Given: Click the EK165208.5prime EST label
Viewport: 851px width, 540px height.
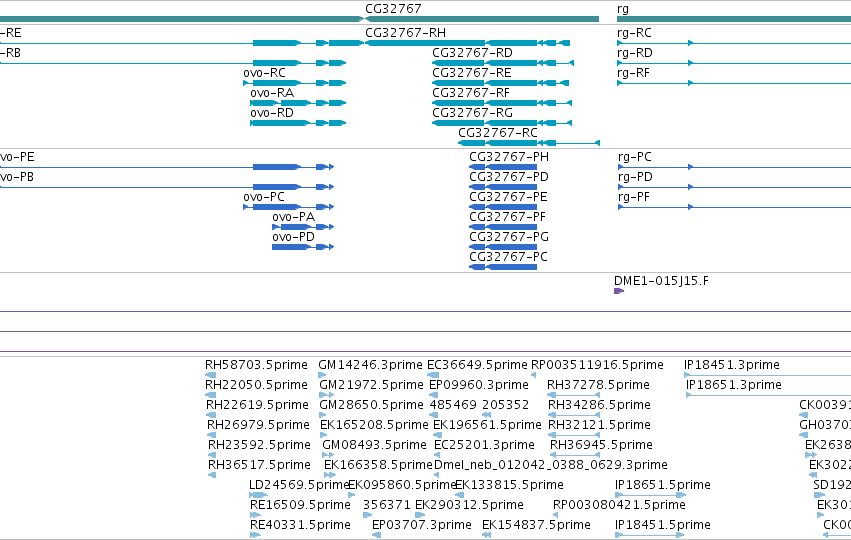Looking at the screenshot, I should point(374,425).
